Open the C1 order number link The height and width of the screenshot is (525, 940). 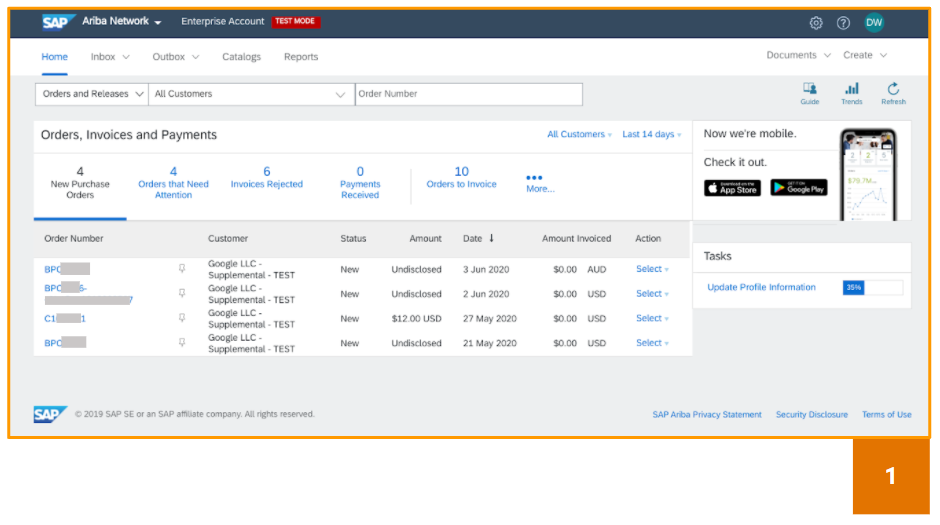[x=65, y=318]
